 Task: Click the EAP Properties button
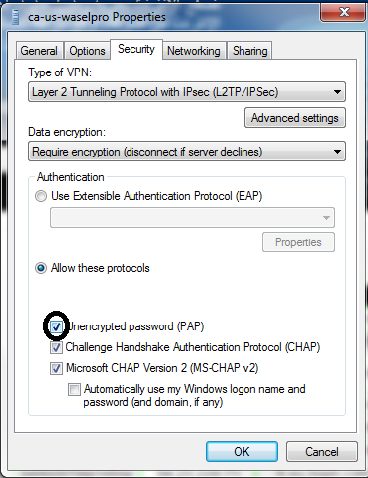click(x=298, y=242)
